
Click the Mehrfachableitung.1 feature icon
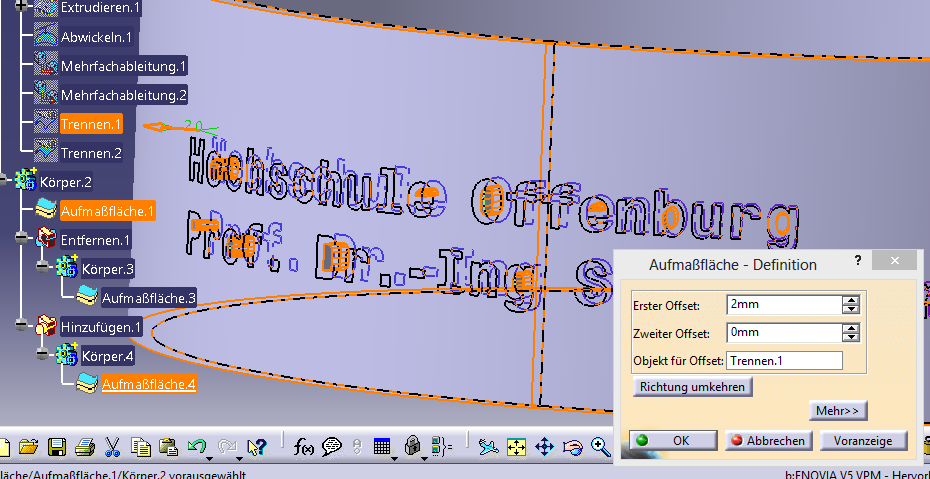click(45, 65)
